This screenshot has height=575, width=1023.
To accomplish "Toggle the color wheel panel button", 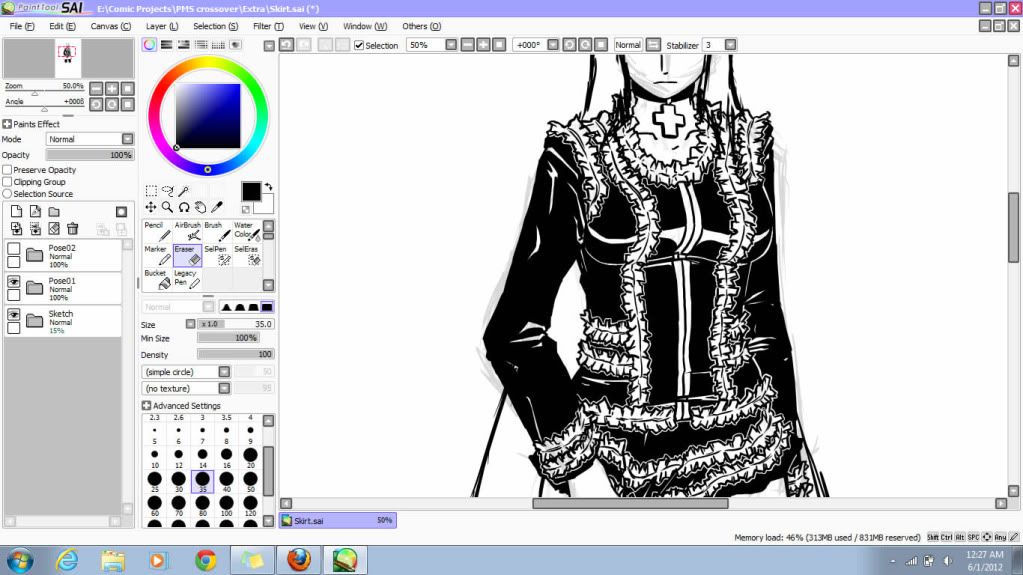I will click(149, 44).
